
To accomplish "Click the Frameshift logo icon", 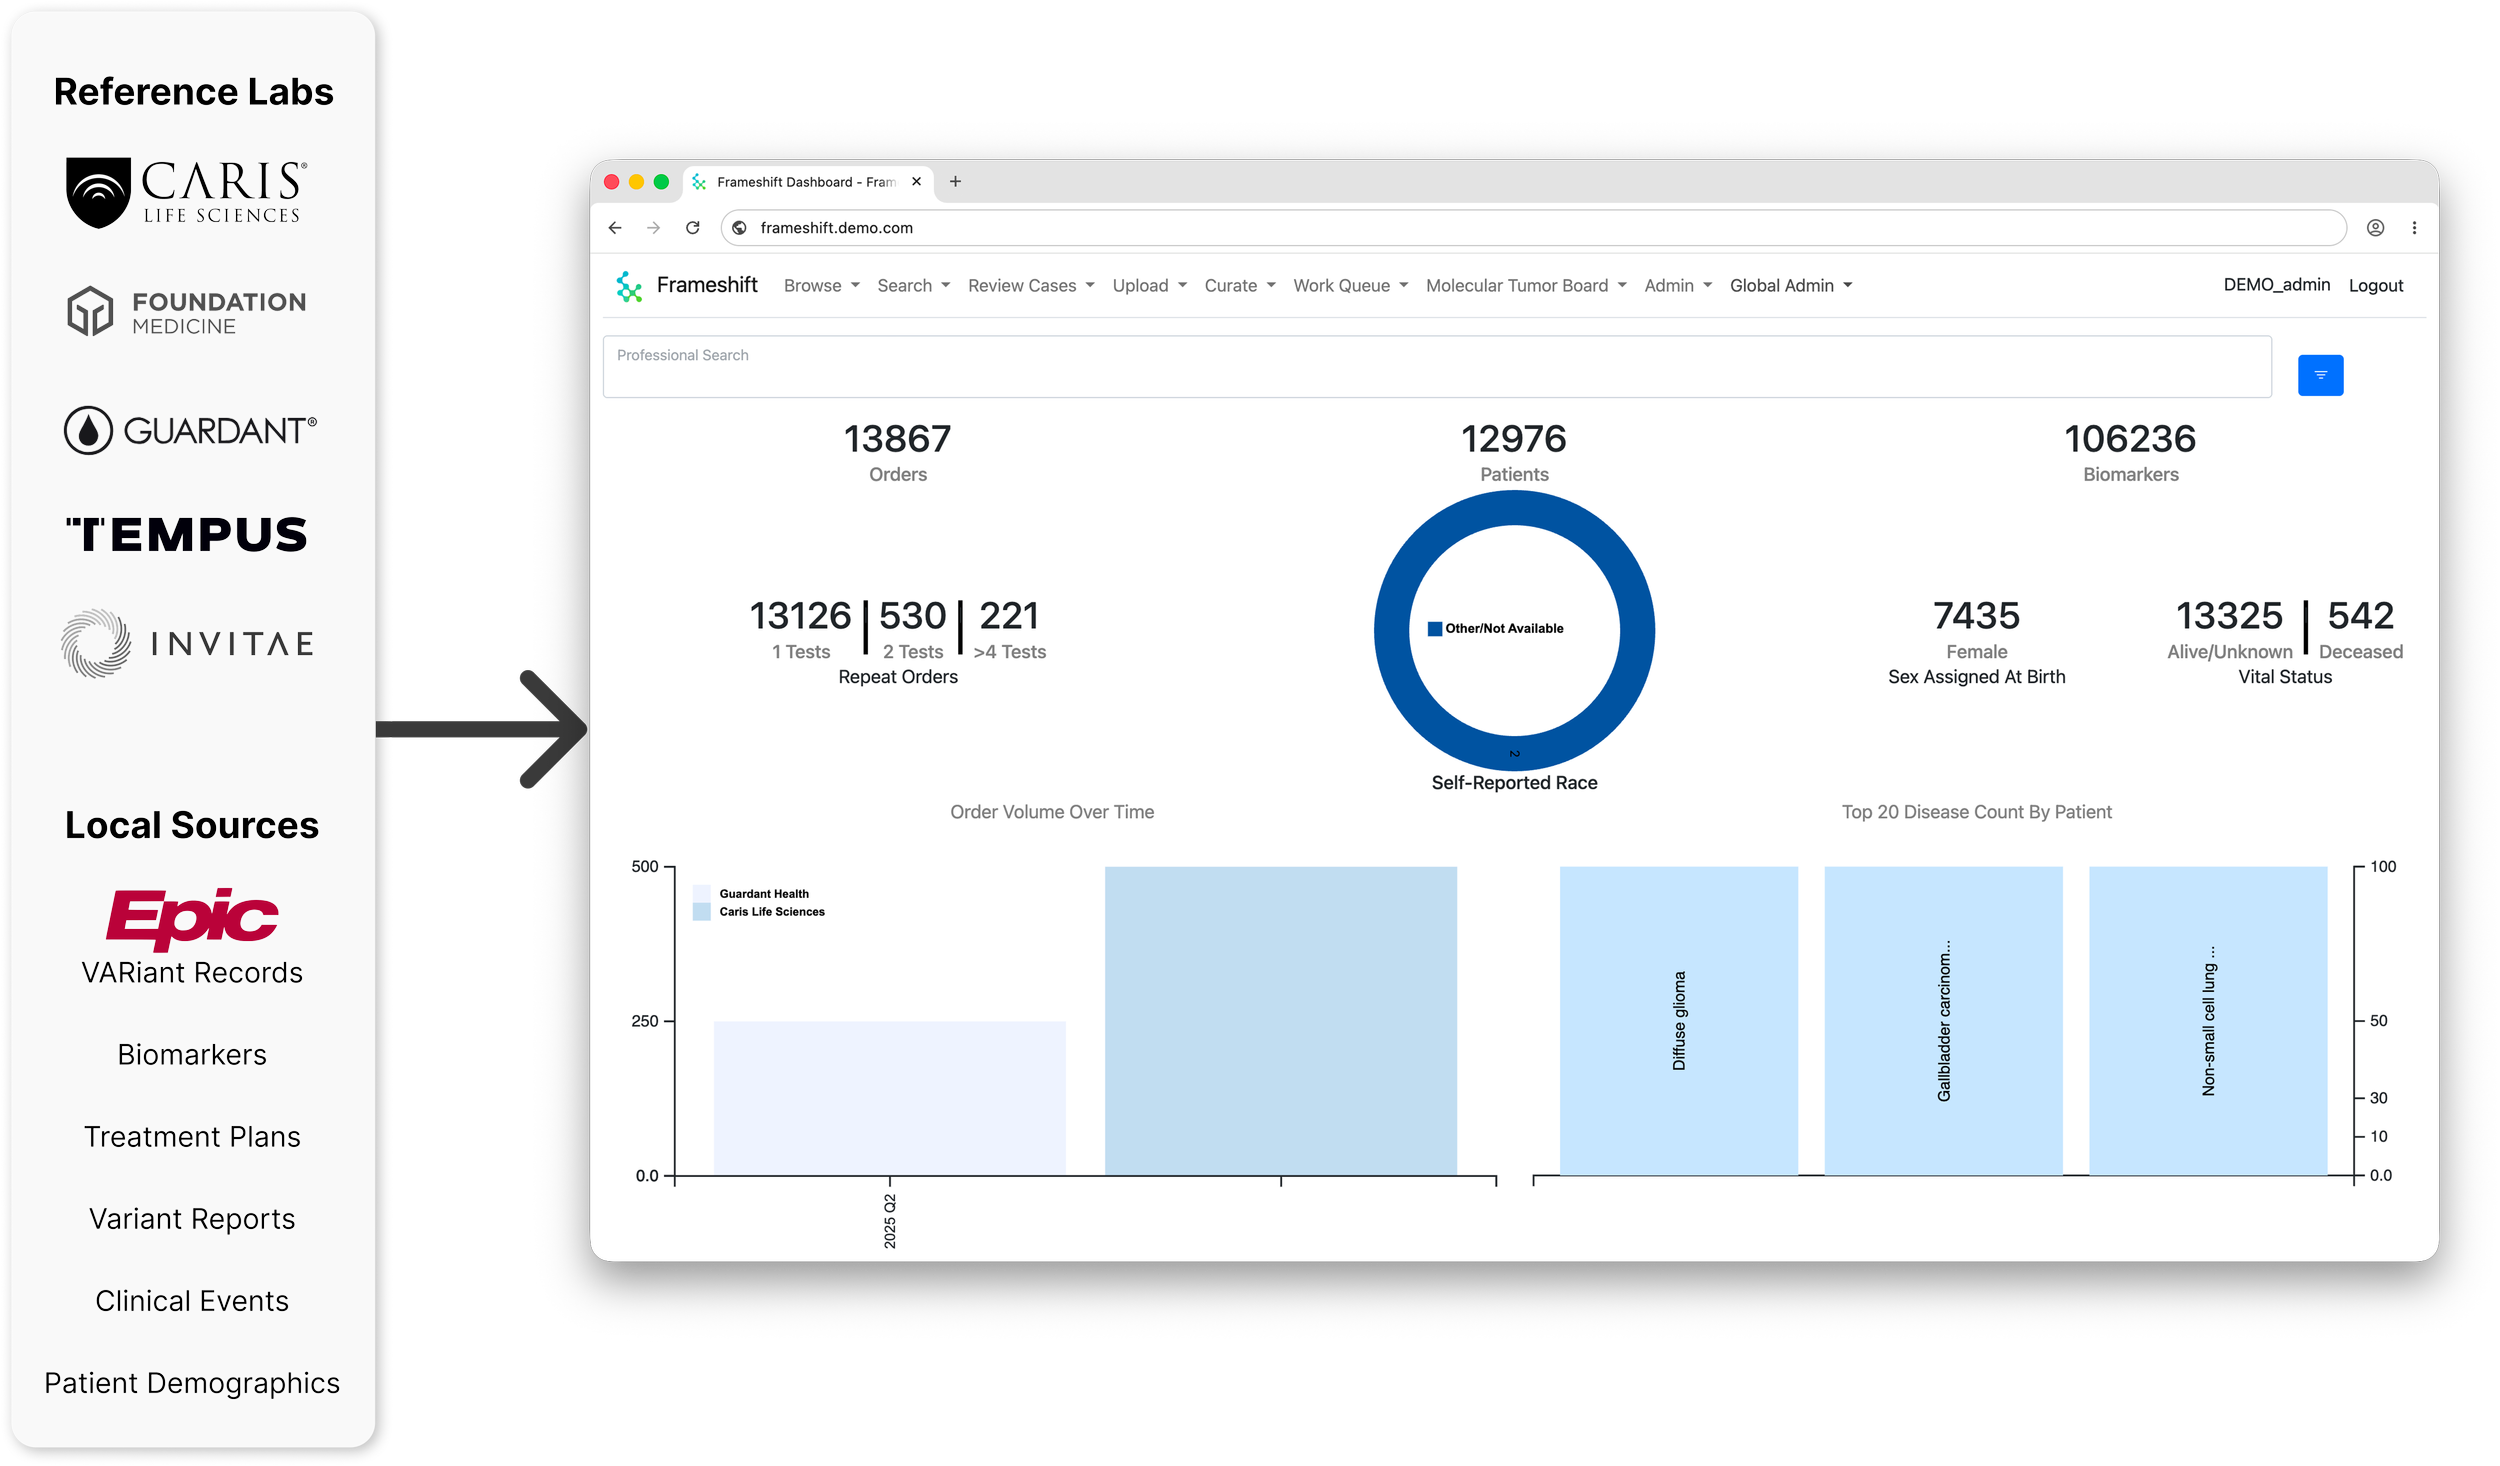I will click(629, 286).
